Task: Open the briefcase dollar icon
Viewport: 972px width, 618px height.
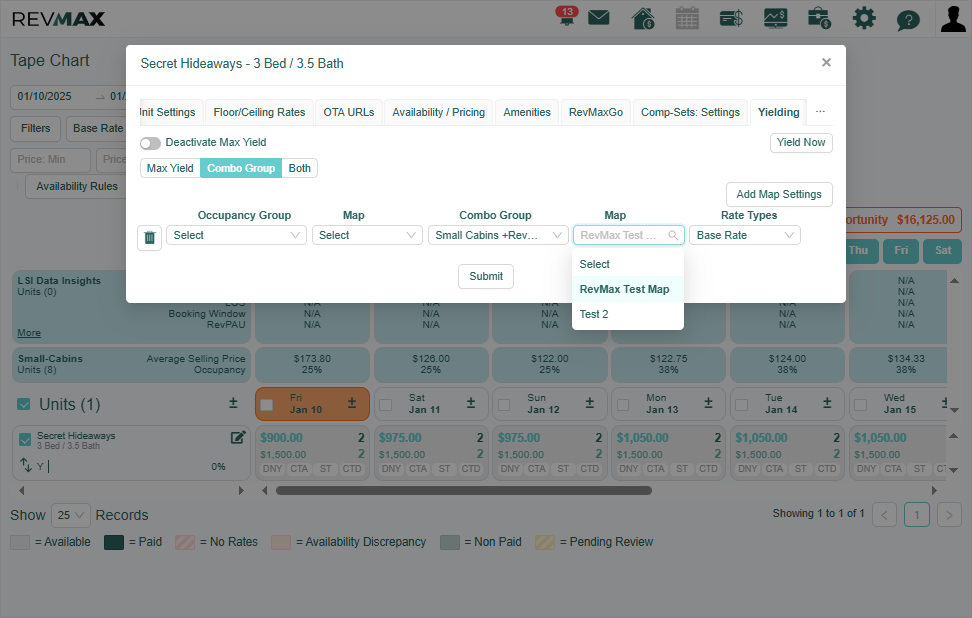Action: pyautogui.click(x=819, y=18)
